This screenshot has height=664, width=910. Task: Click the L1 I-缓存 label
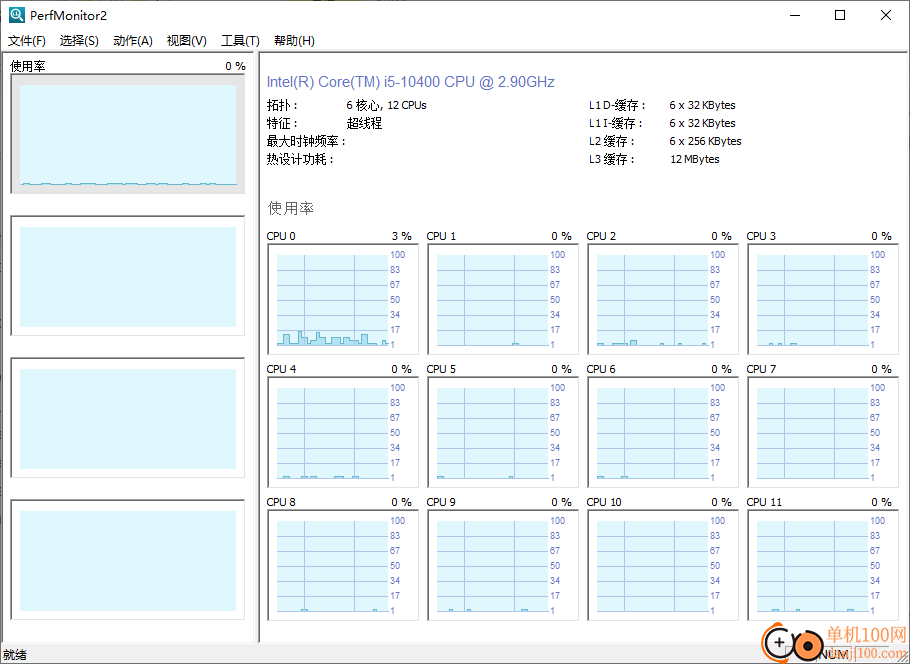pos(616,123)
